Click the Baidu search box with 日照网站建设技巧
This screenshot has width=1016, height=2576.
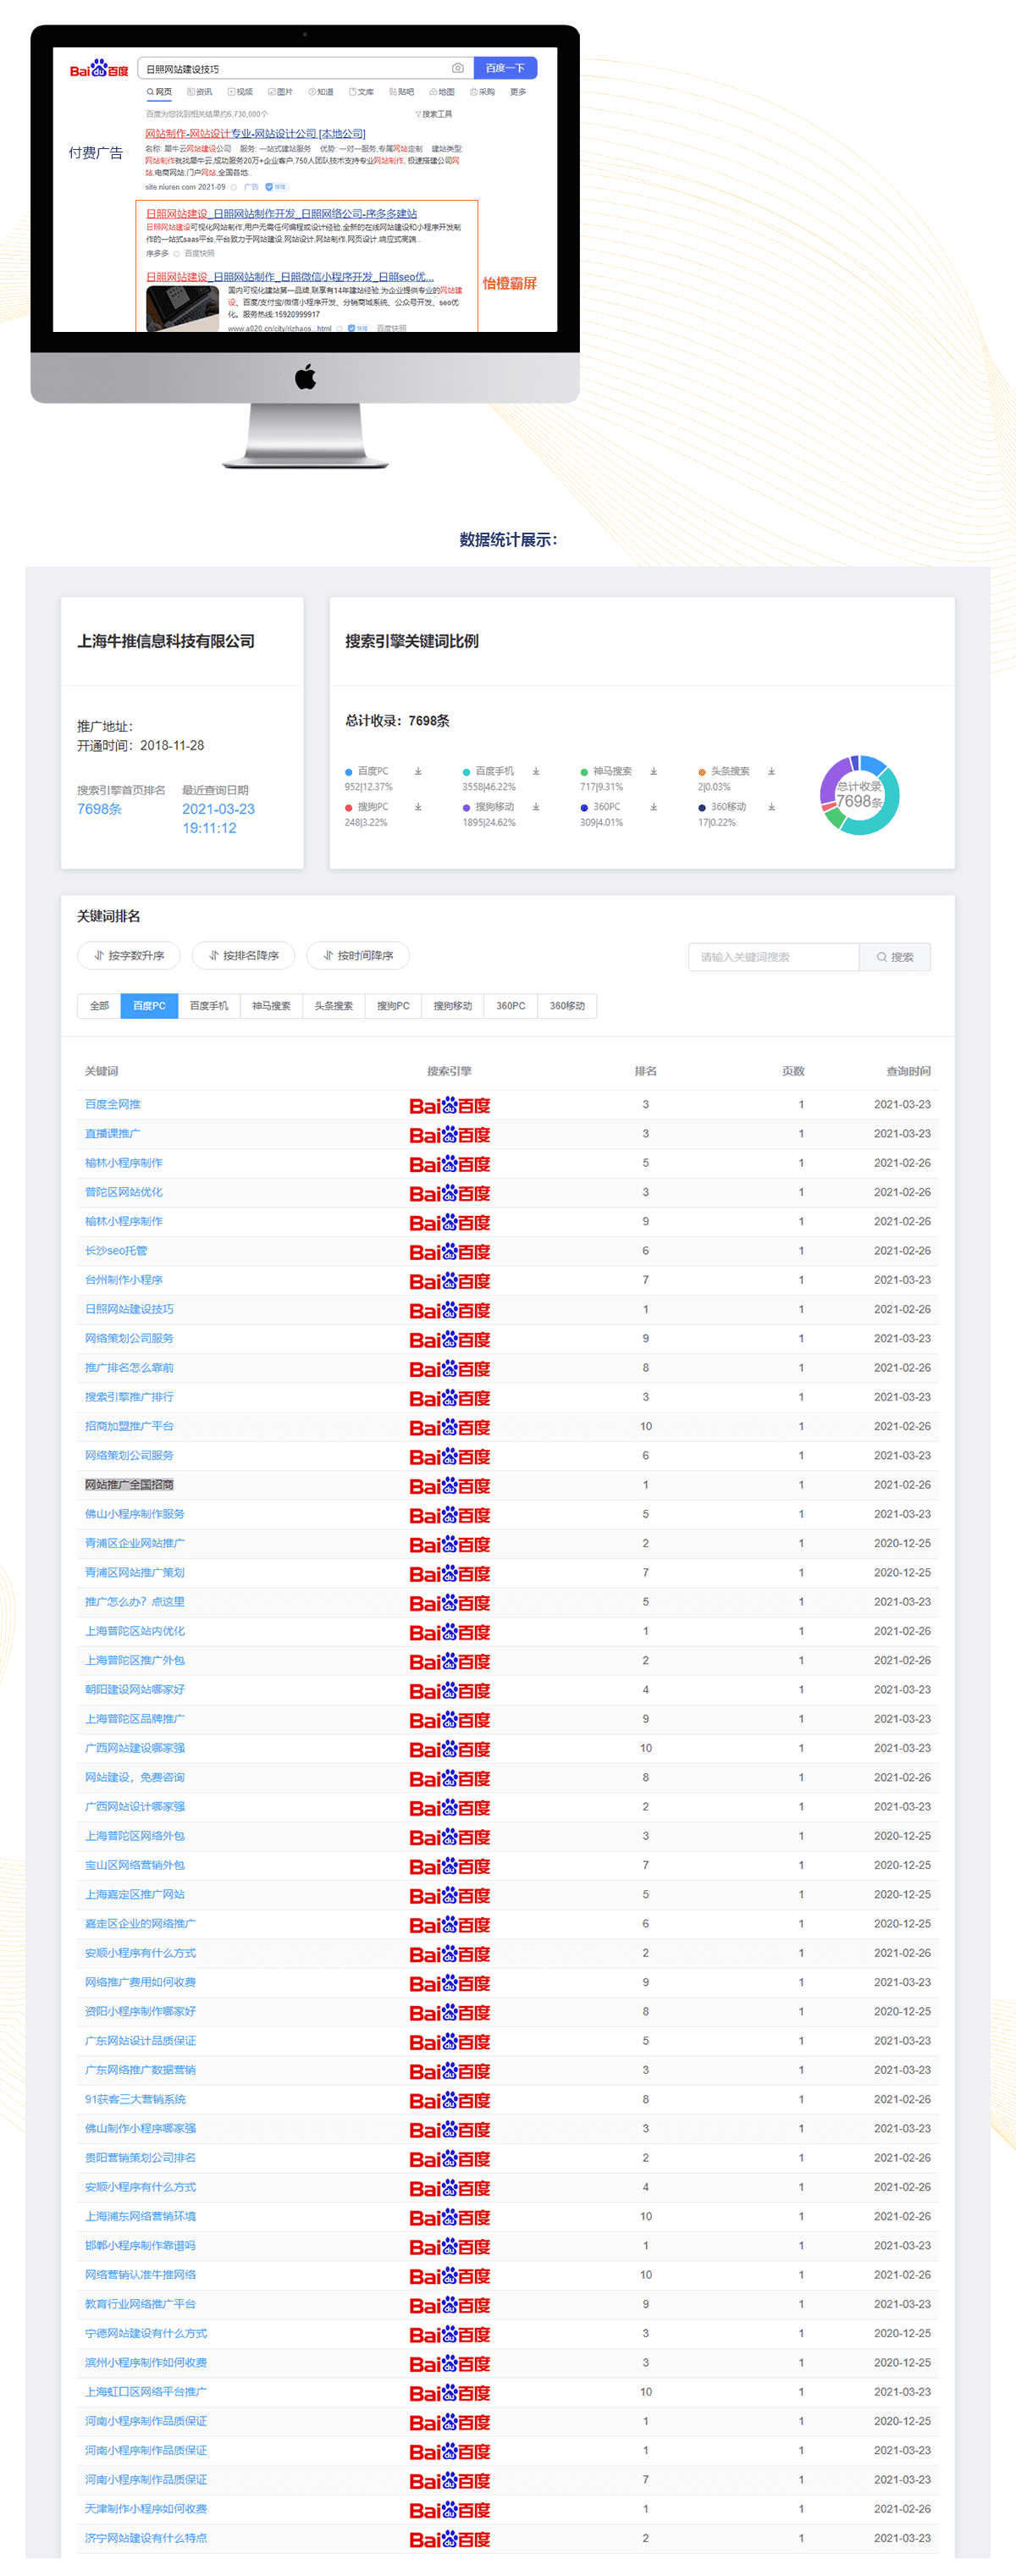click(x=305, y=68)
